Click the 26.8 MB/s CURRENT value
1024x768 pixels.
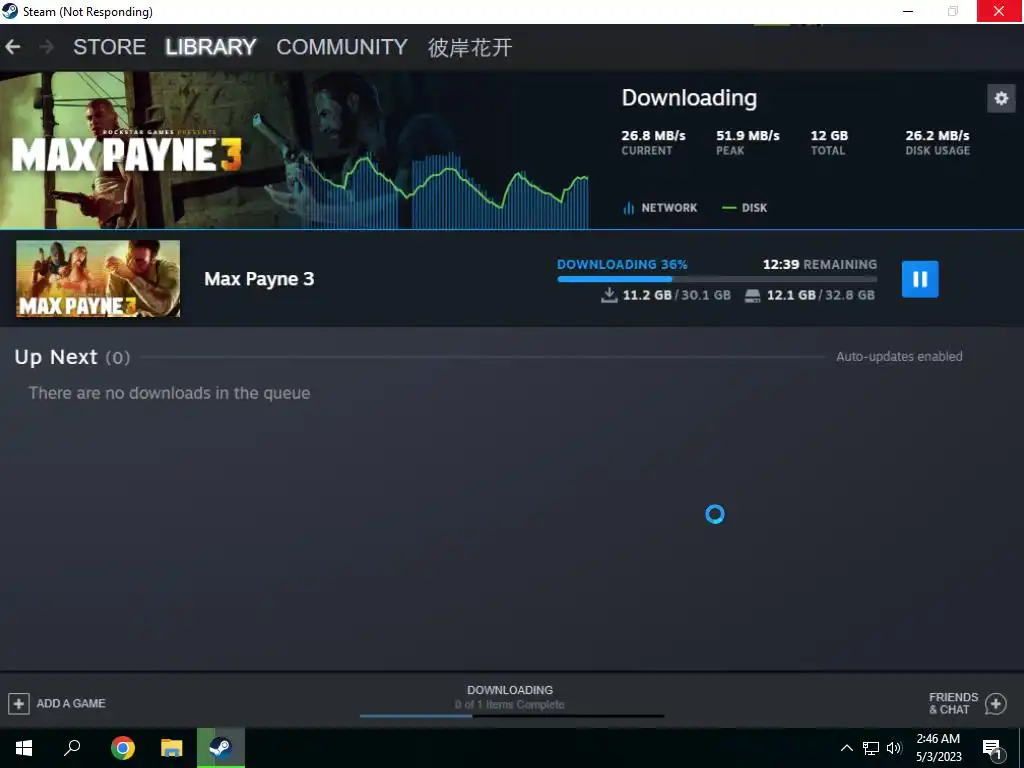click(653, 136)
